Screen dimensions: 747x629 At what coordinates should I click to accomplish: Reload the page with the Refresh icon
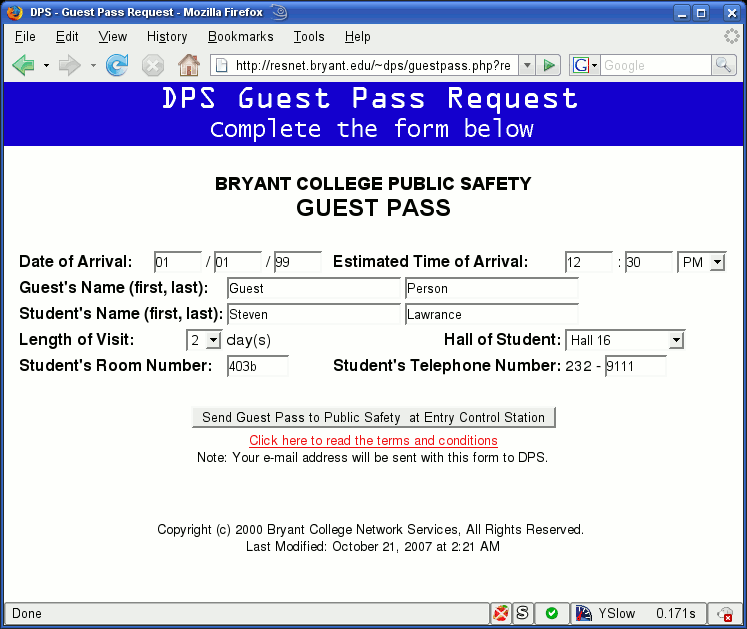tap(117, 65)
